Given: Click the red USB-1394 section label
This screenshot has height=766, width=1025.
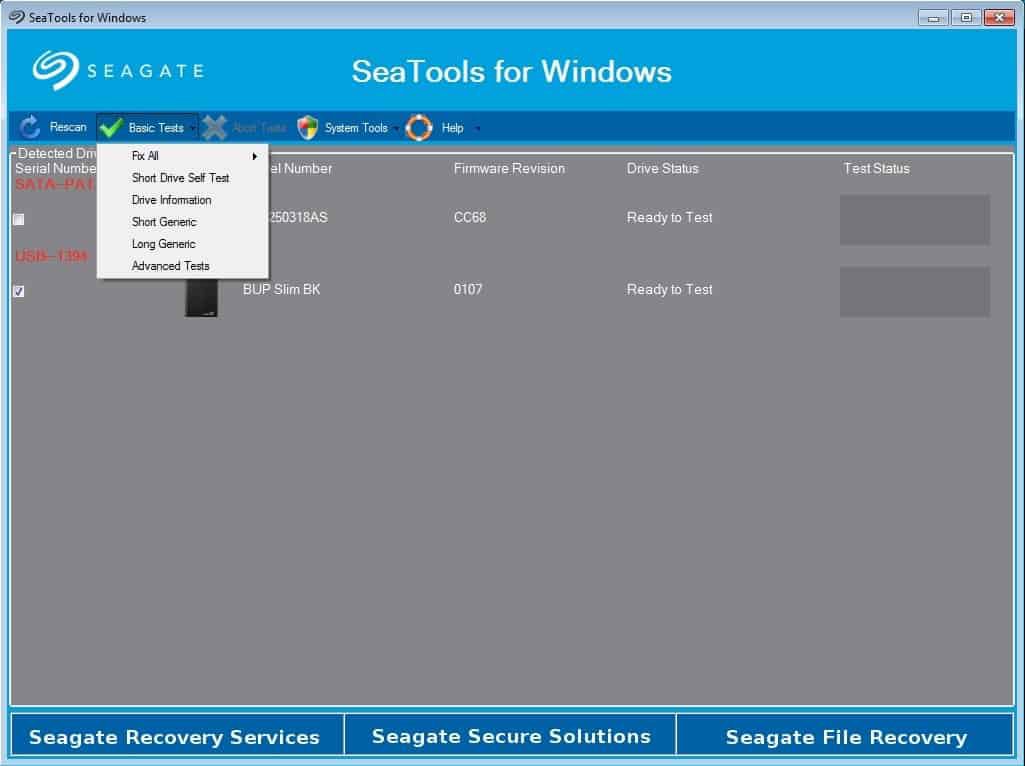Looking at the screenshot, I should click(x=51, y=256).
